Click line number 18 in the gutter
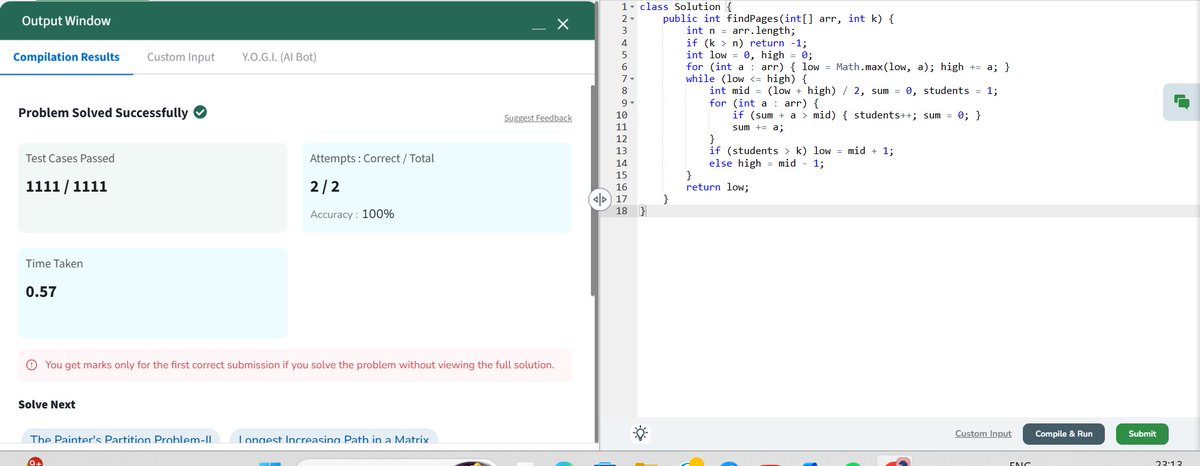The width and height of the screenshot is (1200, 466). [x=621, y=210]
